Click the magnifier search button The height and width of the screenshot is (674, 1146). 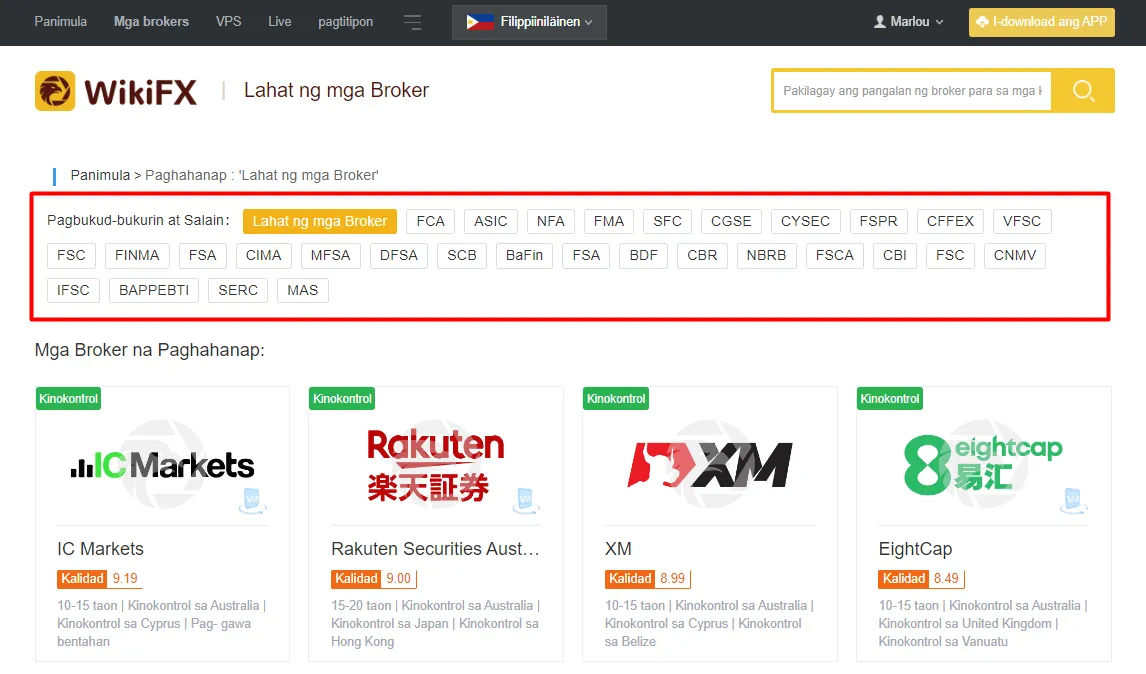pos(1083,91)
